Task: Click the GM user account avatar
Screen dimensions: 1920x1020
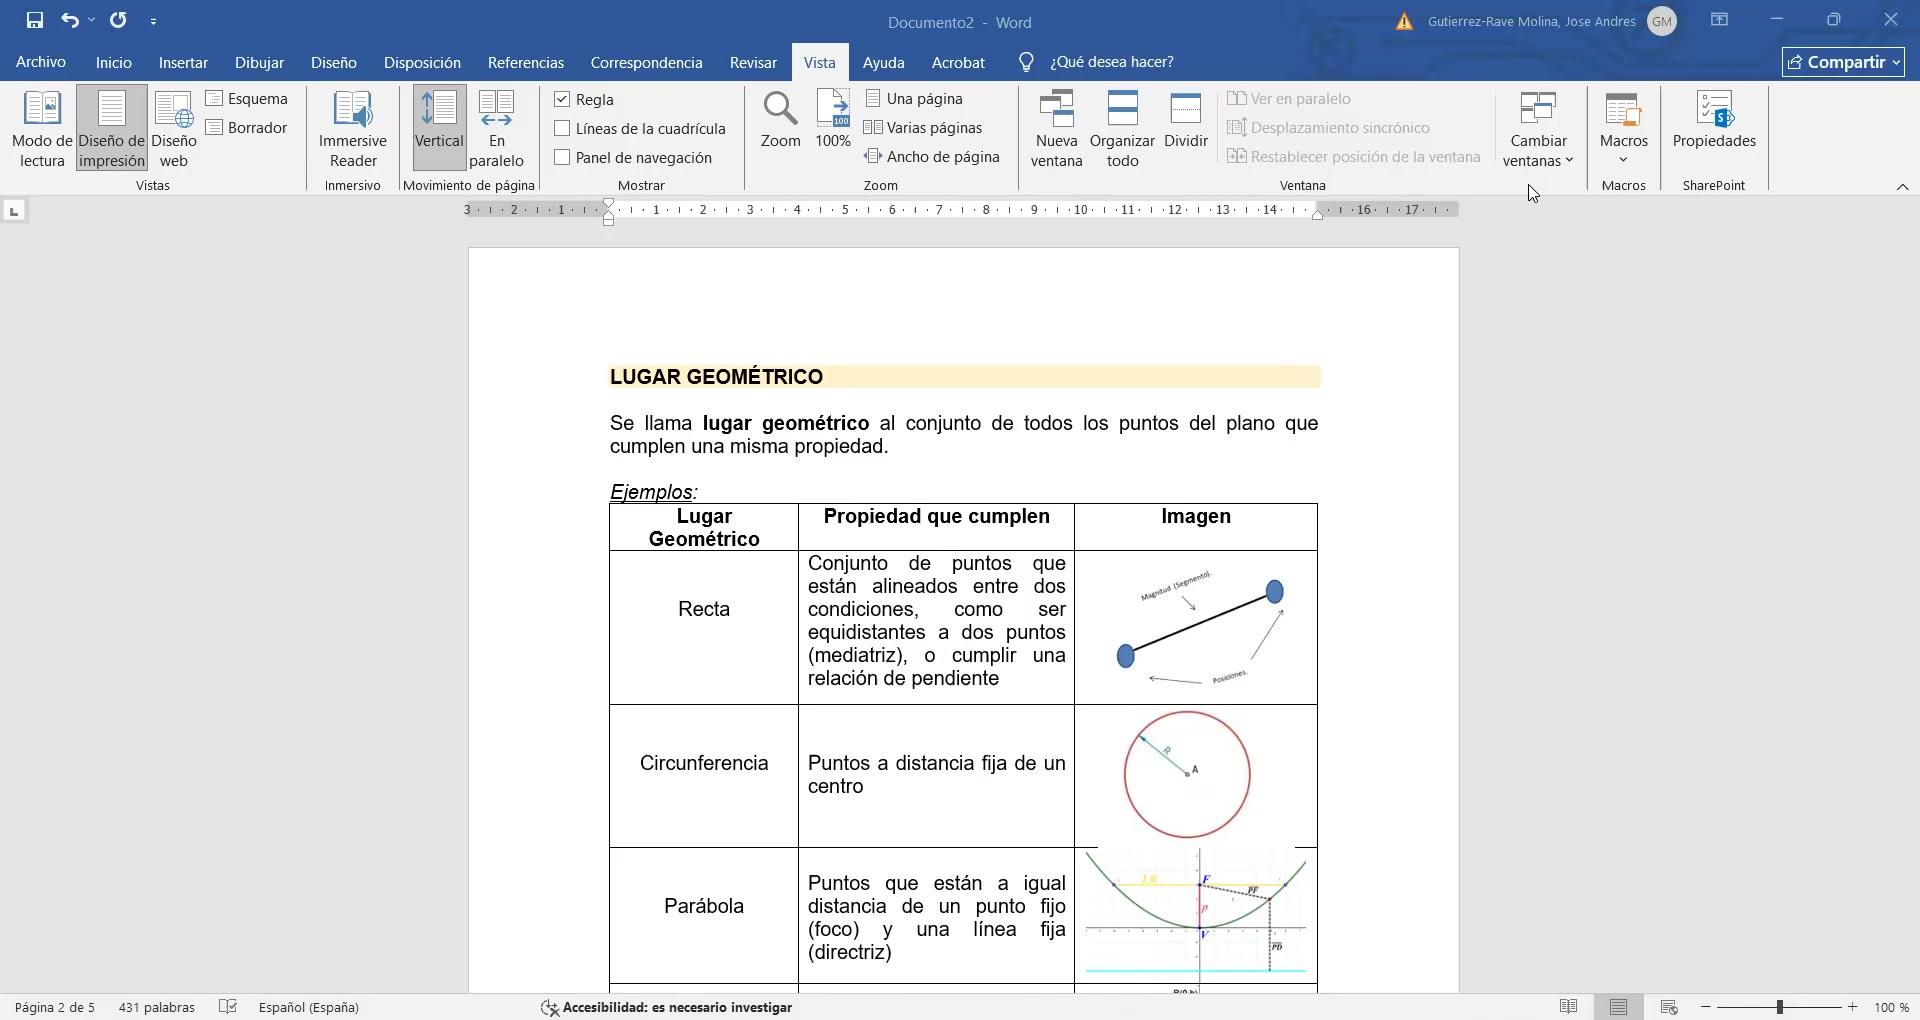Action: click(1661, 21)
